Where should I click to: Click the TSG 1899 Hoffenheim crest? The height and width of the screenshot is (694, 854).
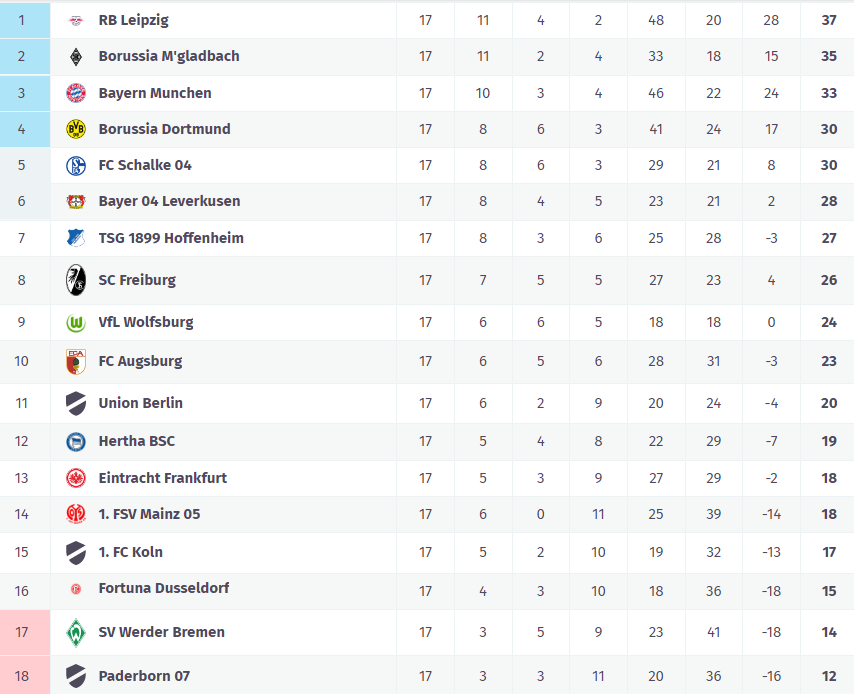[76, 238]
